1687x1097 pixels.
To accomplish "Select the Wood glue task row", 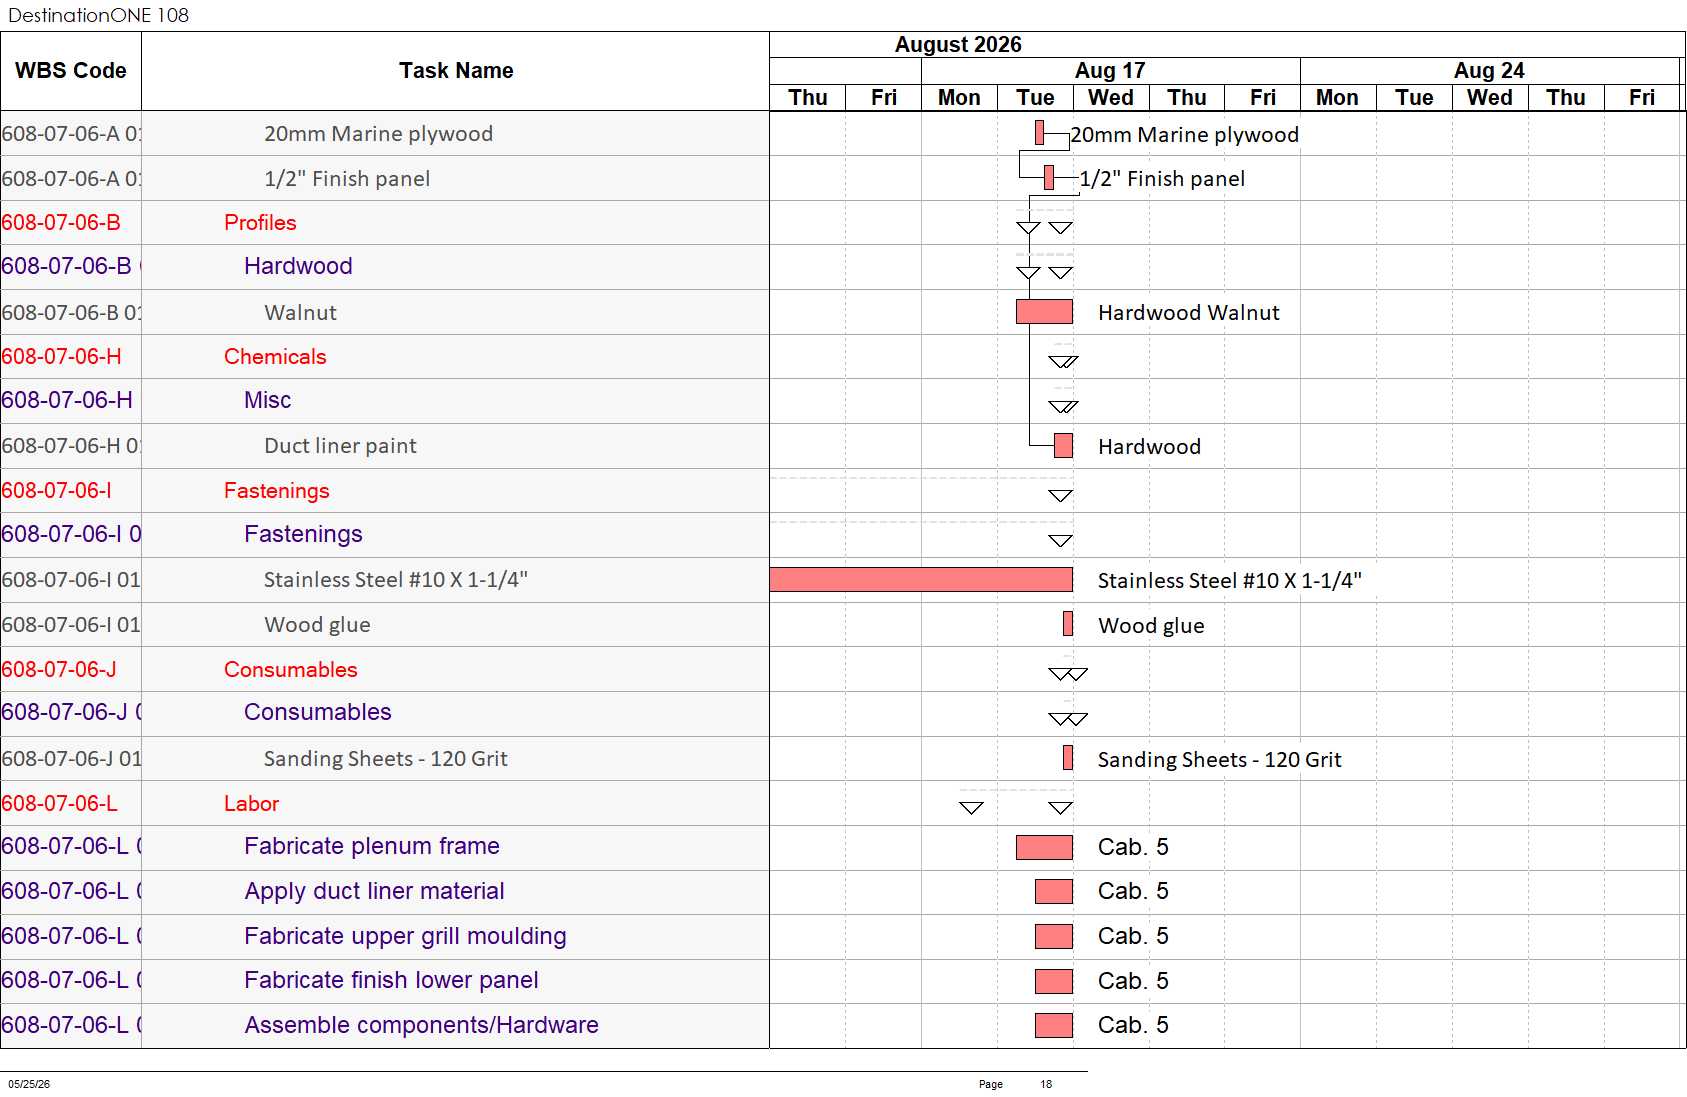I will coord(385,625).
